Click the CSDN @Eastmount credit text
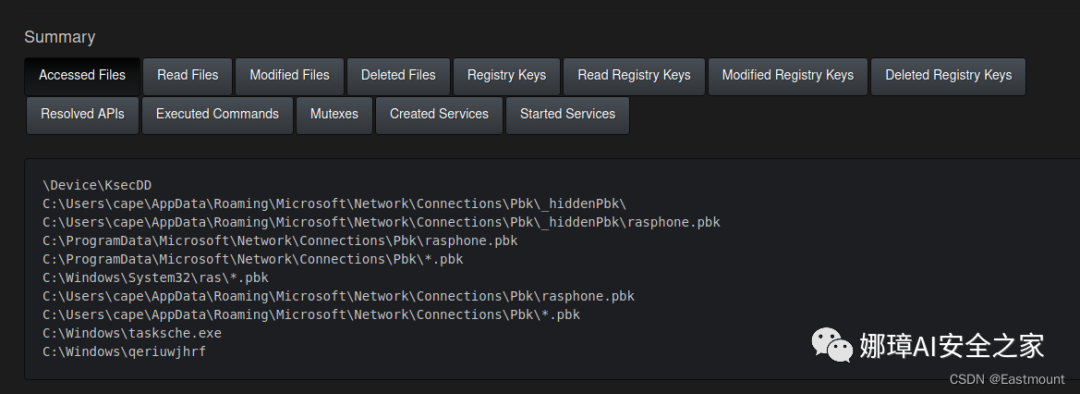The width and height of the screenshot is (1080, 394). click(x=1006, y=380)
